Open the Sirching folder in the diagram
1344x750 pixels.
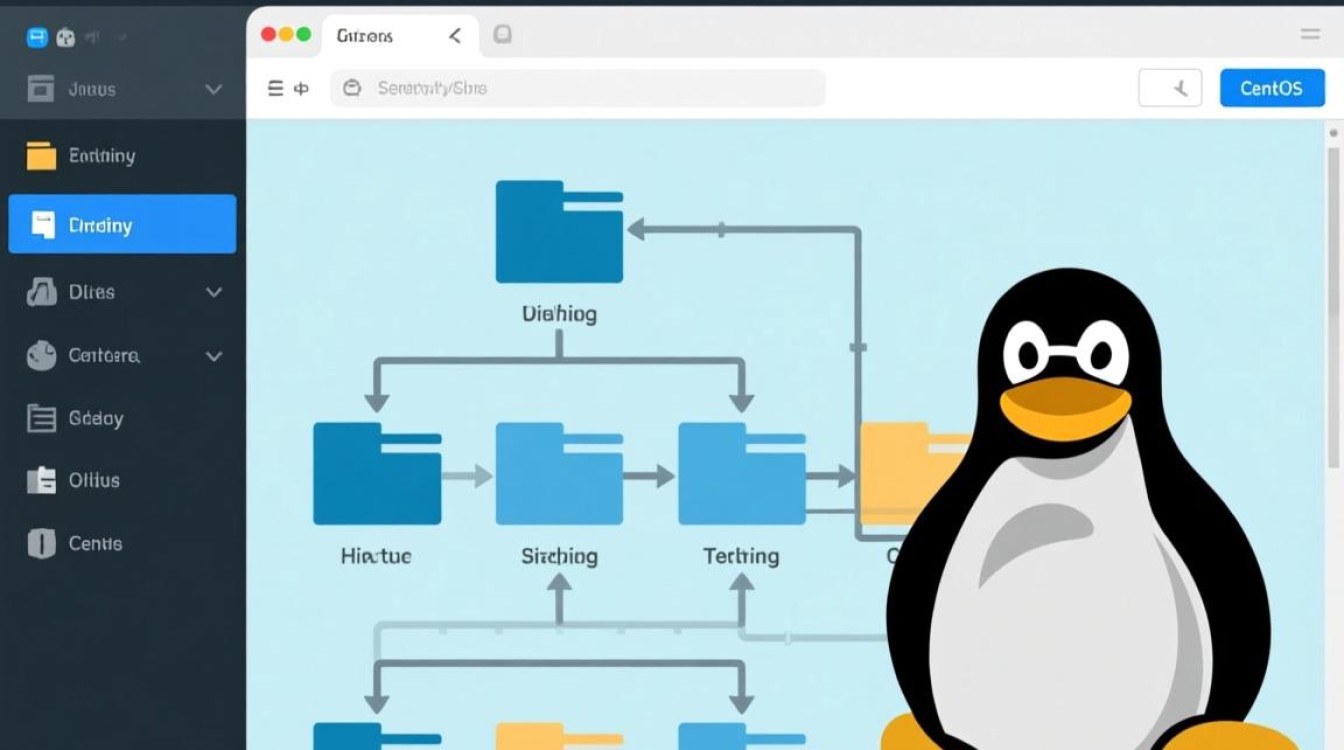(559, 473)
